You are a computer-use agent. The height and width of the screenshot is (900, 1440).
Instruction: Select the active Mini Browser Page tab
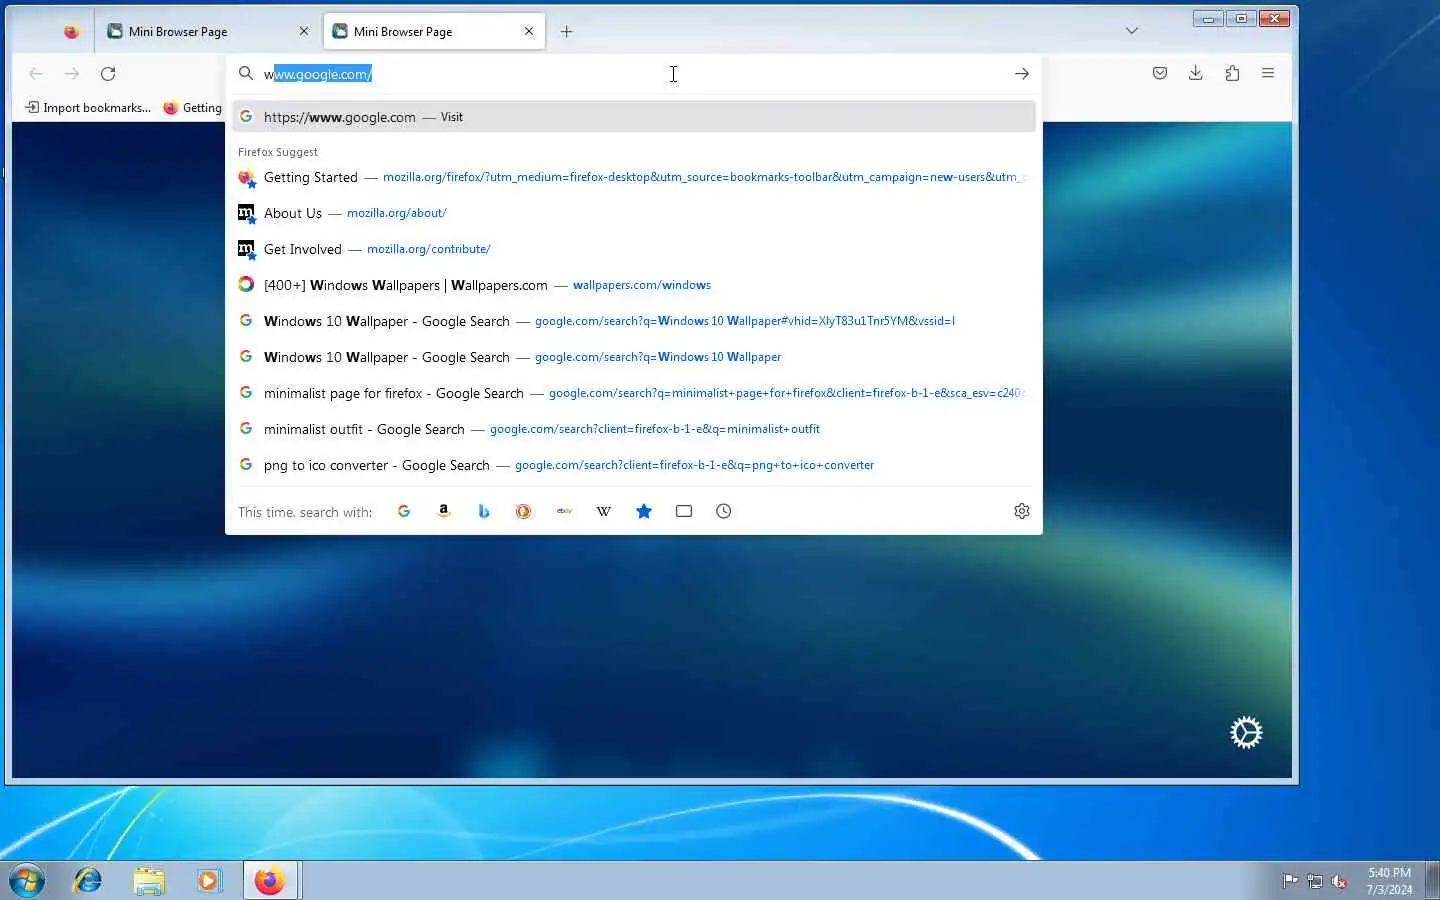click(x=434, y=31)
